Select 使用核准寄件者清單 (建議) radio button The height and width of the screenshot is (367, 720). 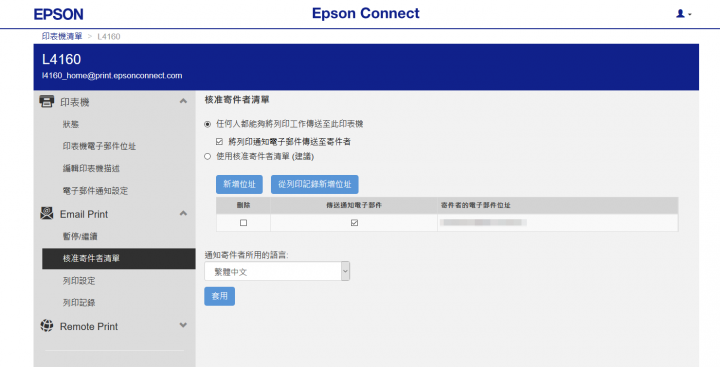point(208,157)
